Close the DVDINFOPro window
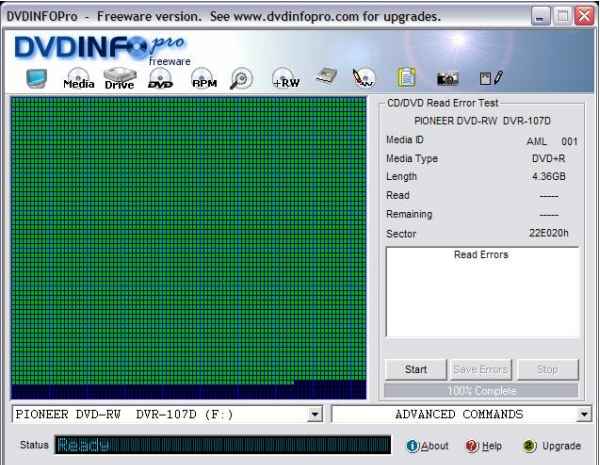This screenshot has width=600, height=465. tap(584, 16)
